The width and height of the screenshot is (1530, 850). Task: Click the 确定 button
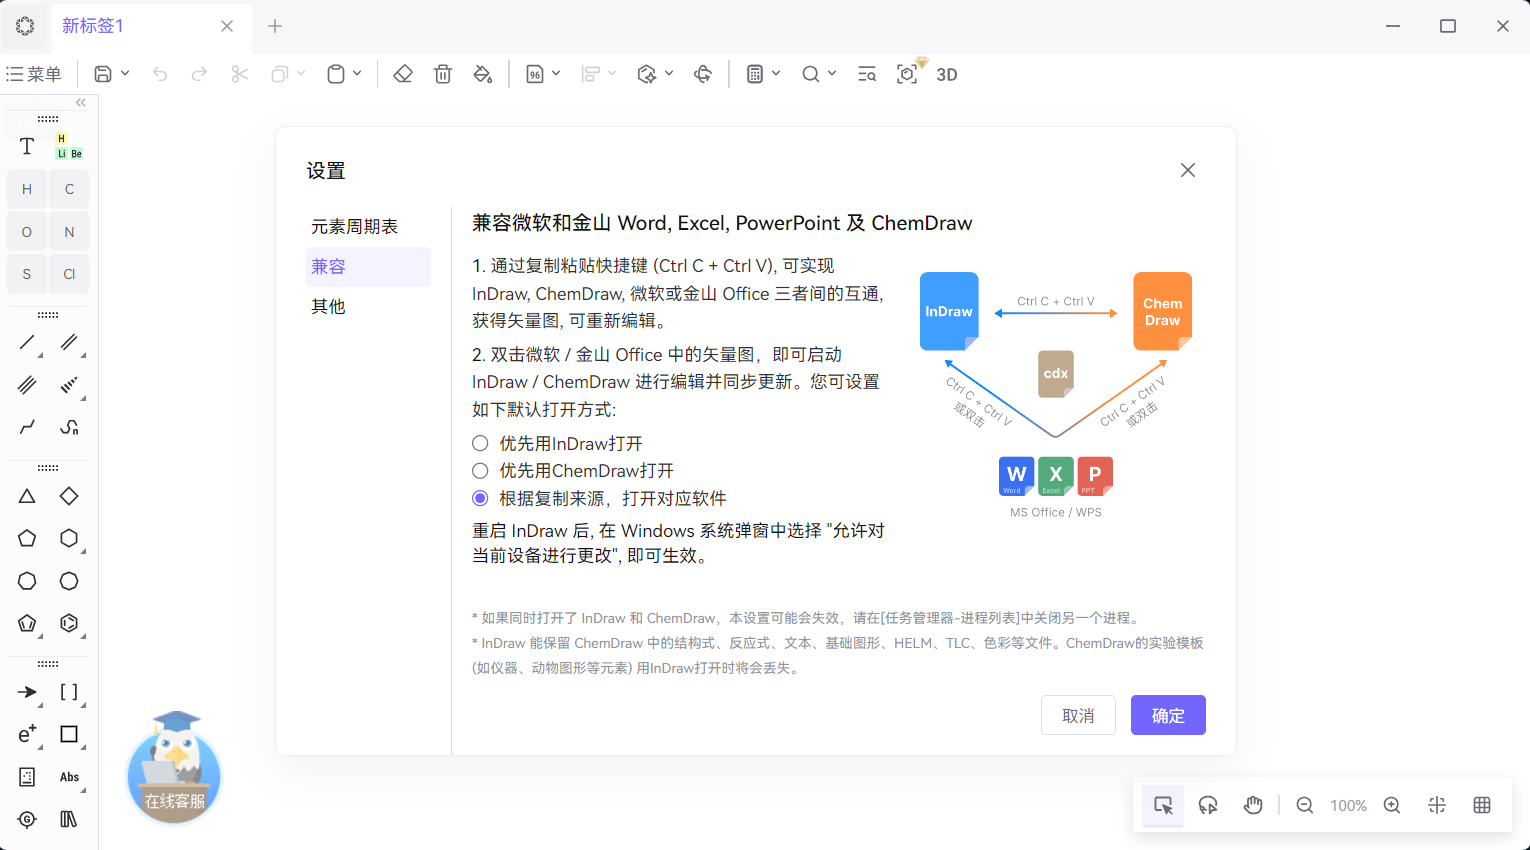pyautogui.click(x=1168, y=715)
